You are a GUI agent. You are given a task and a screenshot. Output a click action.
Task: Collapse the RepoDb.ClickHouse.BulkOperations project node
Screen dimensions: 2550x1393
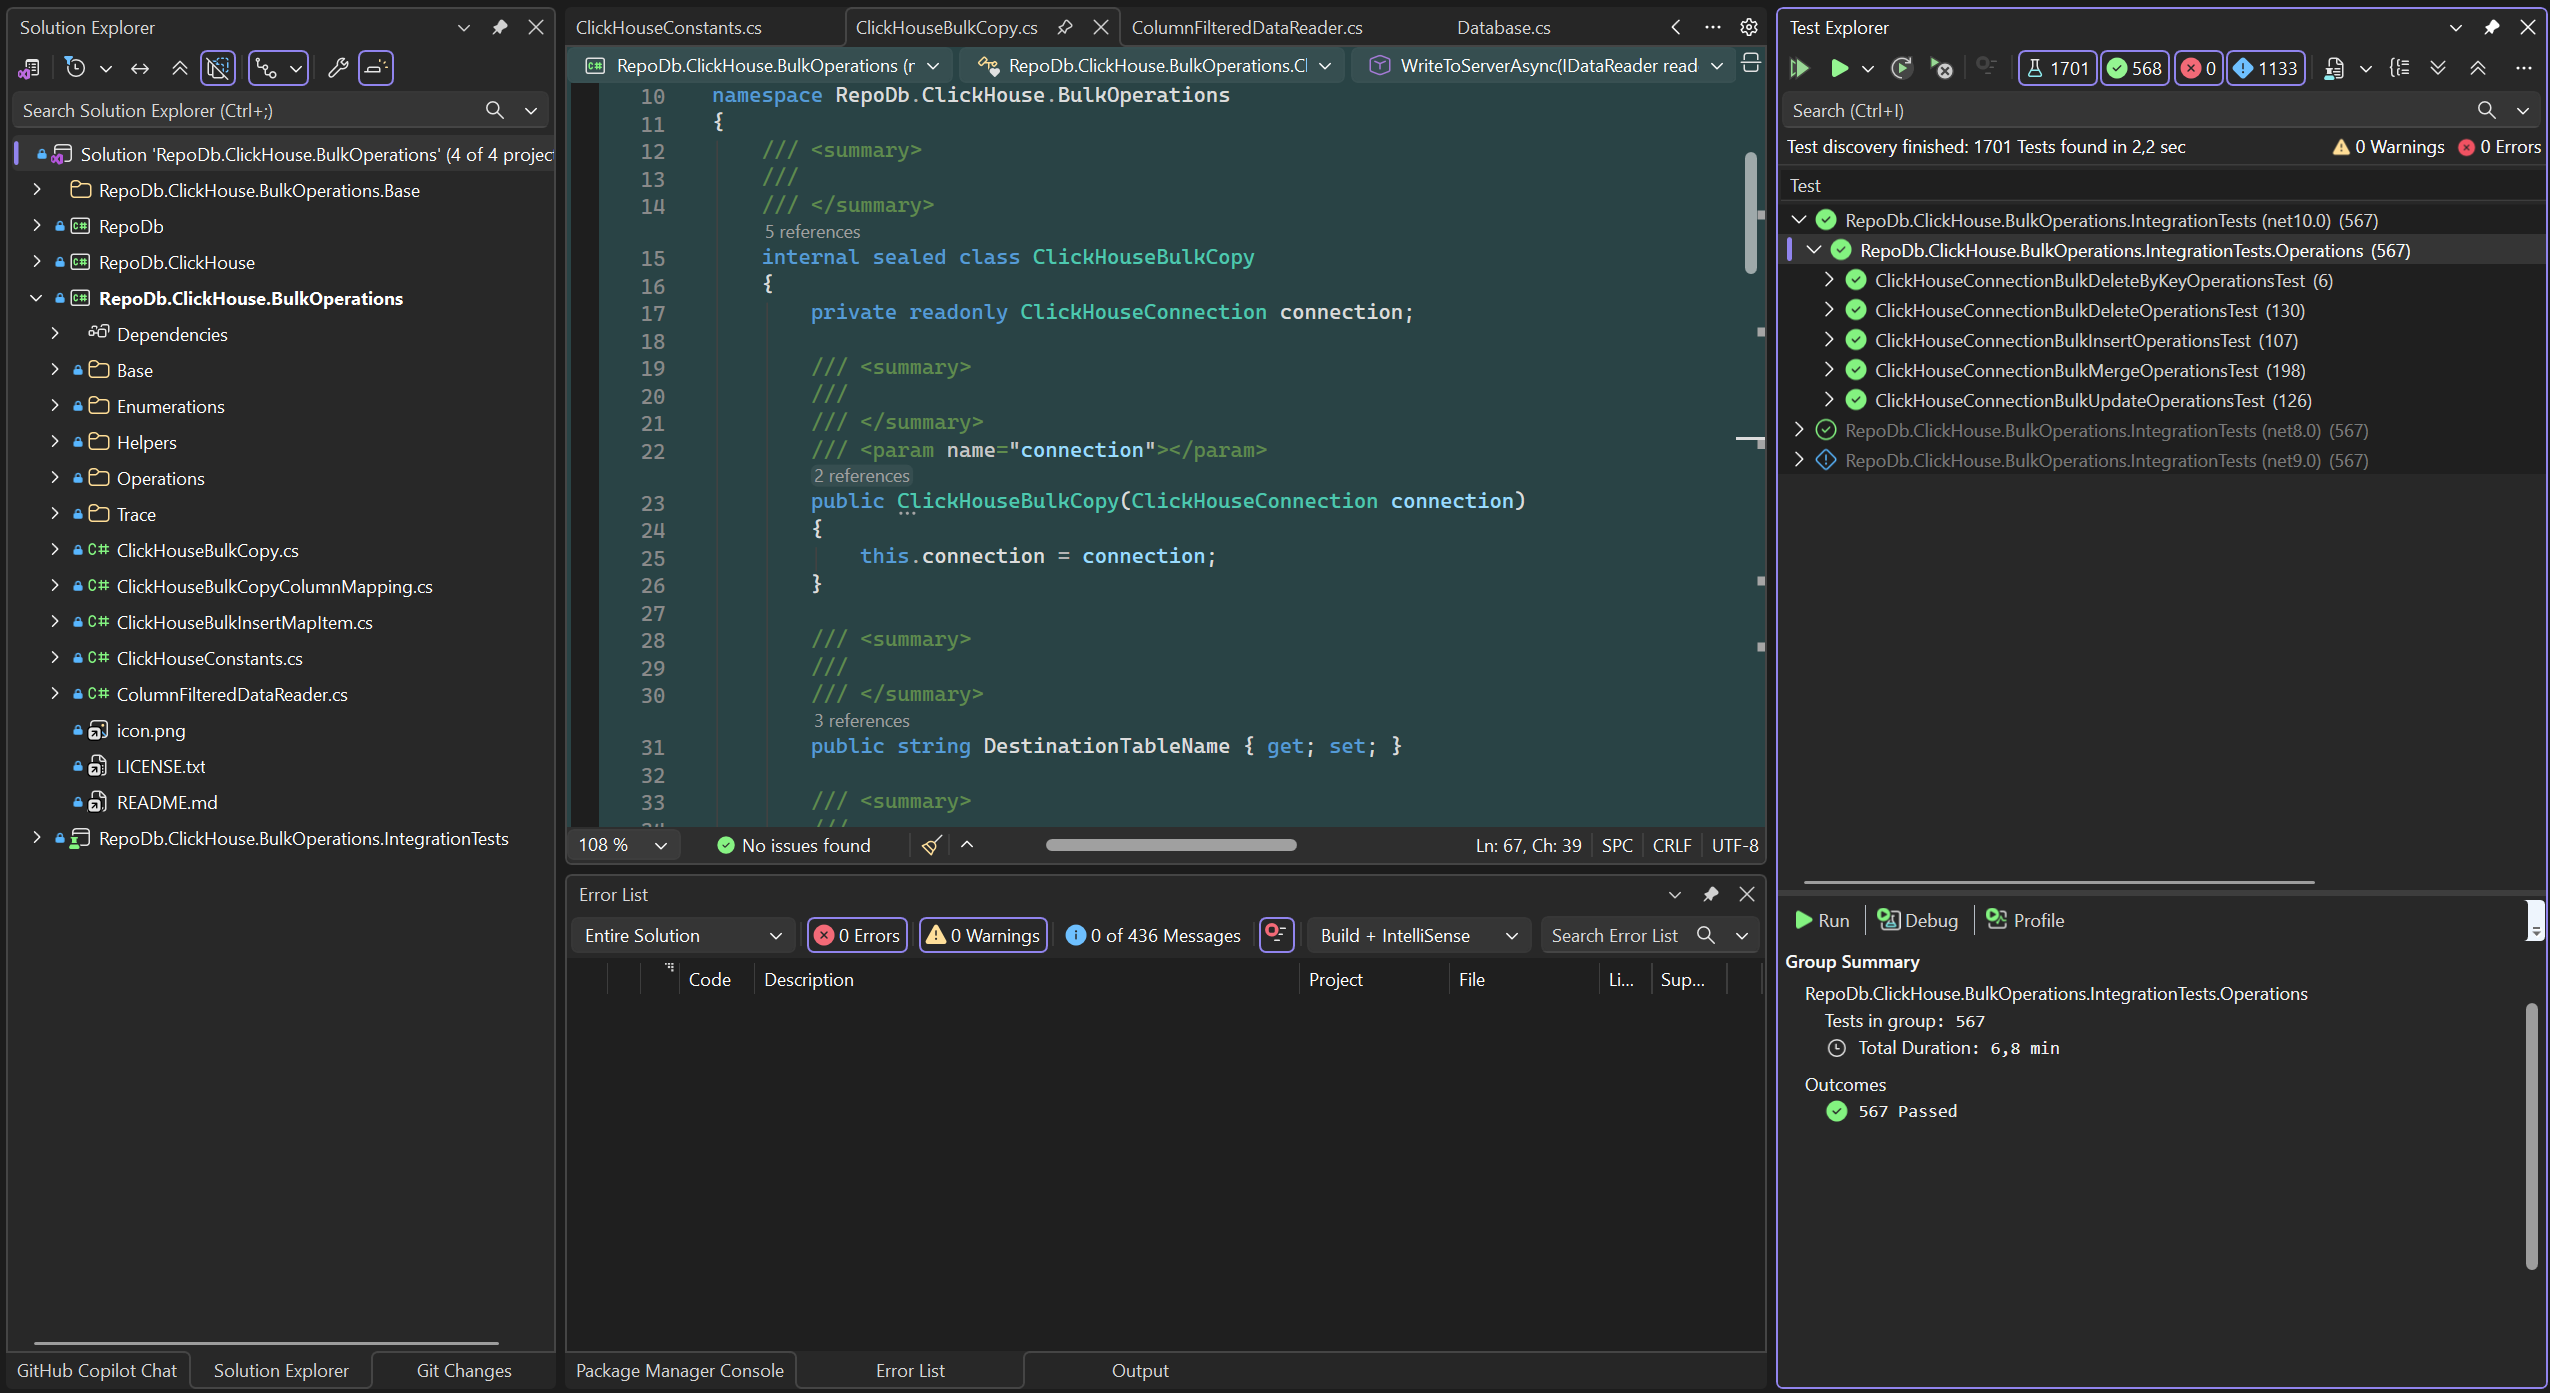(x=37, y=298)
